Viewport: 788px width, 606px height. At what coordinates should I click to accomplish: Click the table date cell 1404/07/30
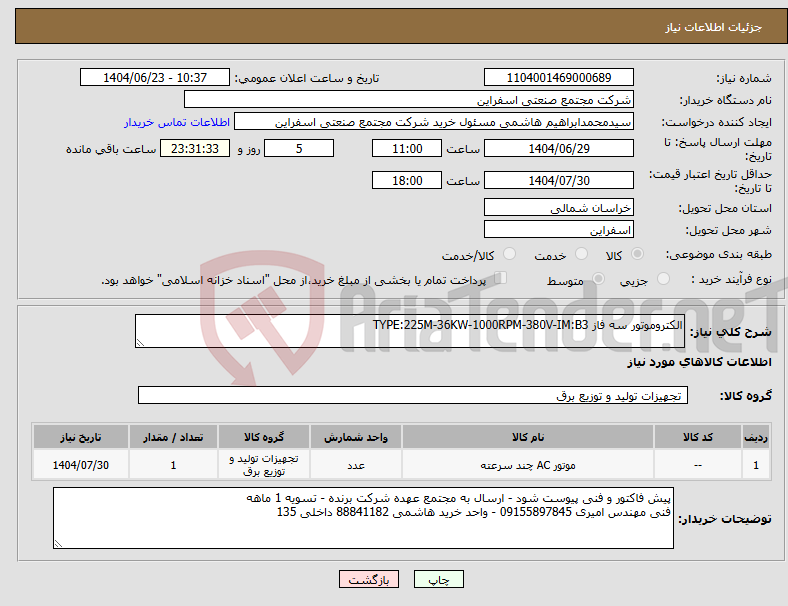click(81, 465)
